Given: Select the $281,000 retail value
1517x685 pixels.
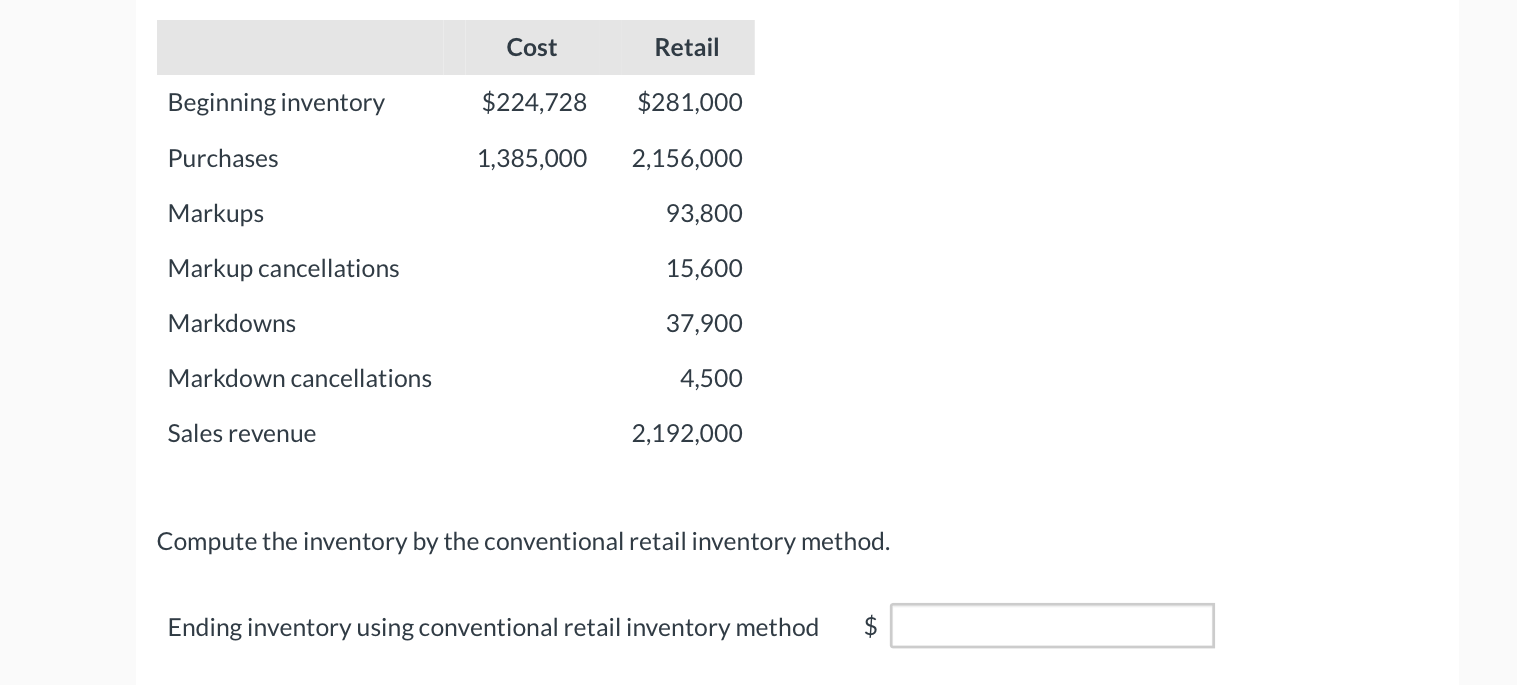Looking at the screenshot, I should click(x=689, y=102).
